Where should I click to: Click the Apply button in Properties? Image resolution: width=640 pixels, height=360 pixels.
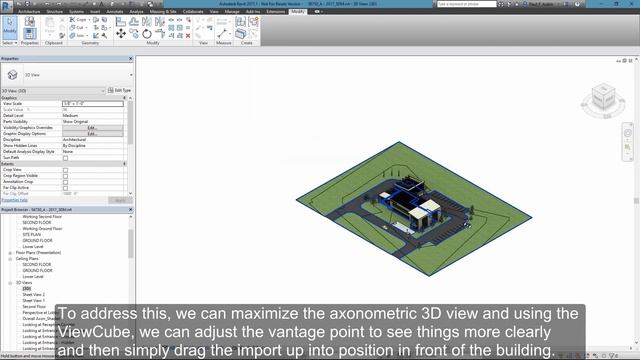[120, 200]
